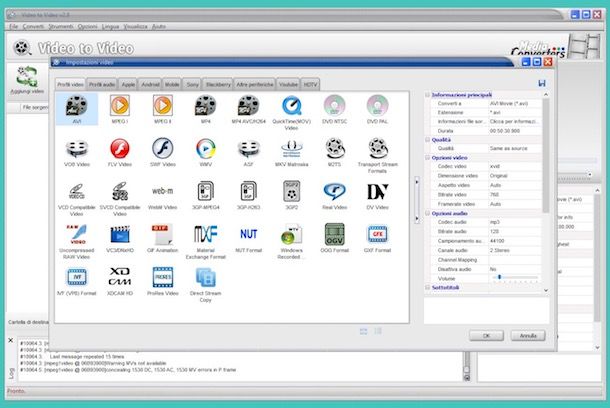Click the Aggiungi video toolbar icon
Image resolution: width=610 pixels, height=408 pixels.
pos(25,78)
